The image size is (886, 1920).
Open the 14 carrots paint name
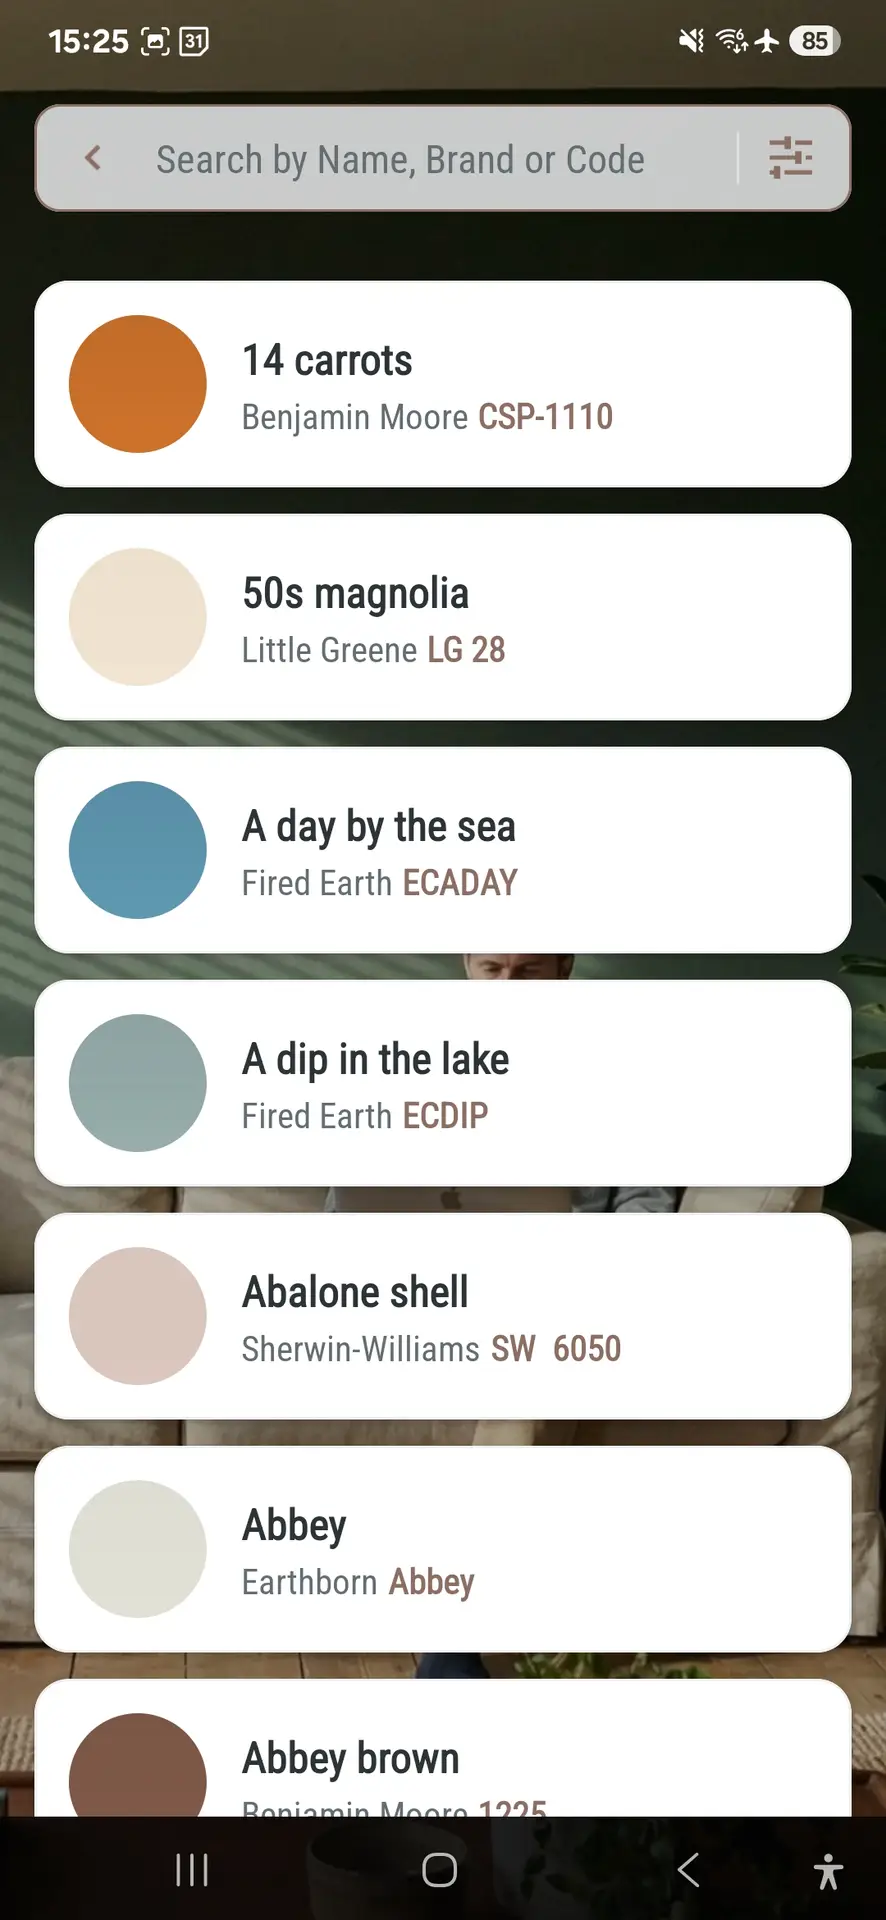pos(328,360)
